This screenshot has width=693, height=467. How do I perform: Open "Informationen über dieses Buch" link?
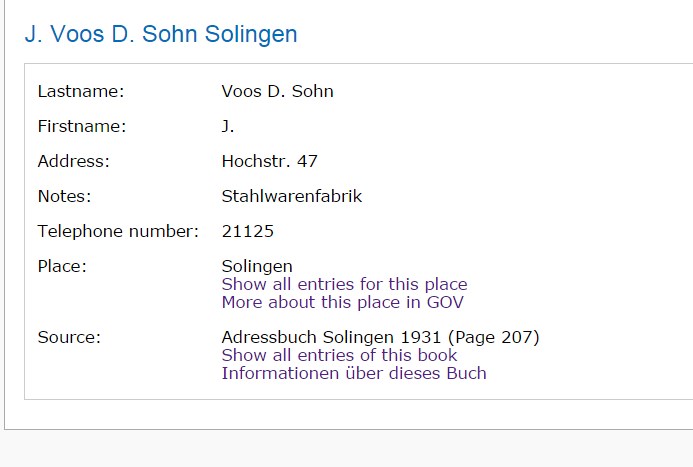tap(353, 373)
